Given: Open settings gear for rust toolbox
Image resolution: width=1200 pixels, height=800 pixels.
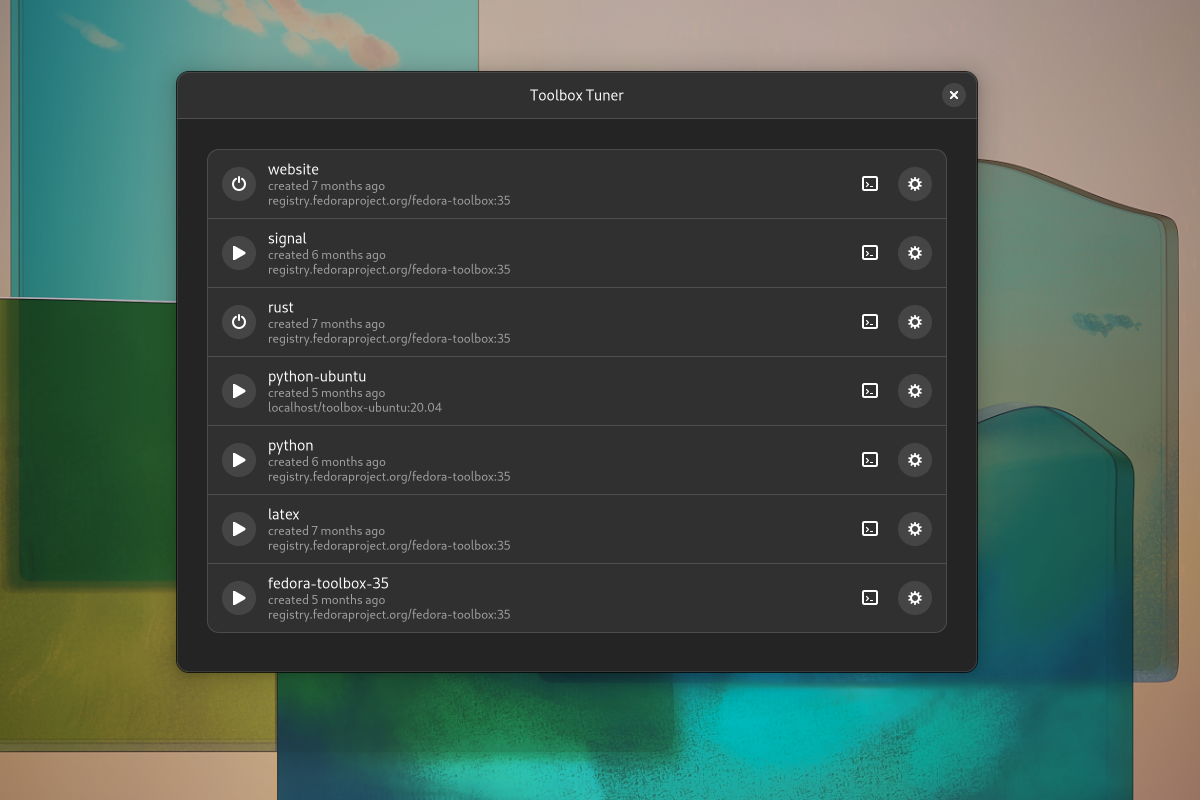Looking at the screenshot, I should [x=914, y=322].
